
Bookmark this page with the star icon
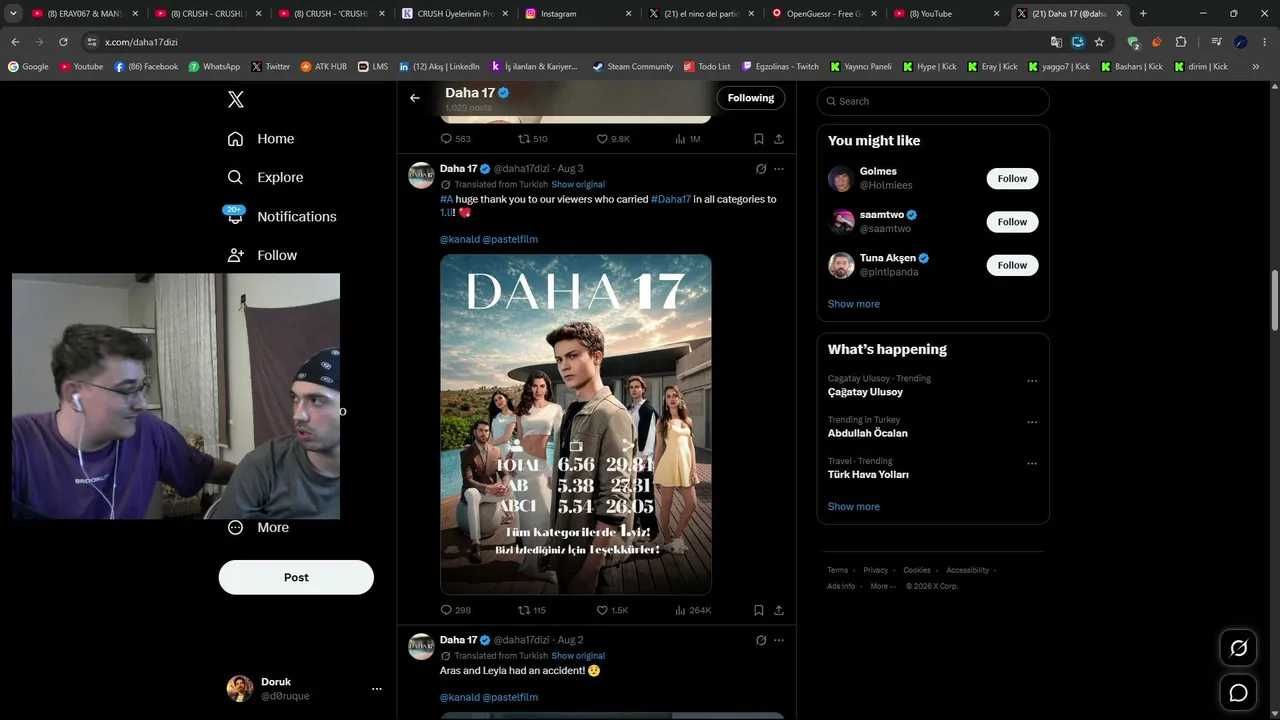click(x=1099, y=42)
